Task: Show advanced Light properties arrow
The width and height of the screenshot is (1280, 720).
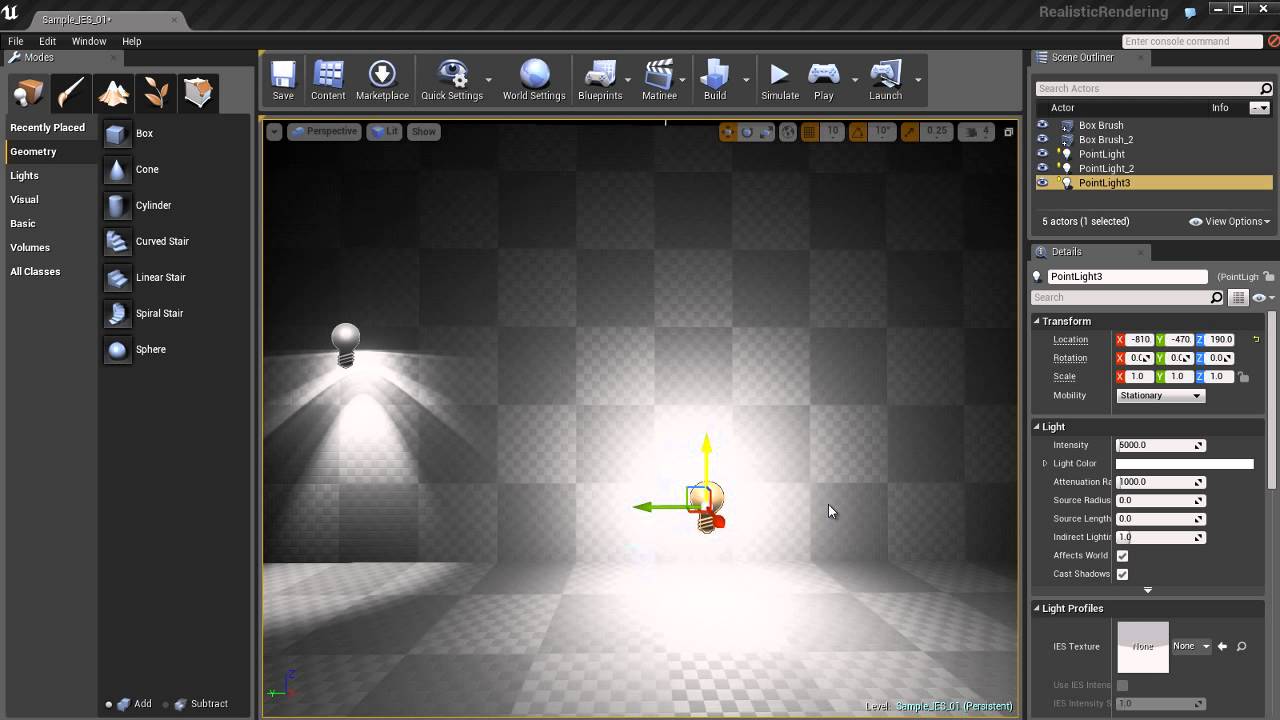Action: (1148, 590)
